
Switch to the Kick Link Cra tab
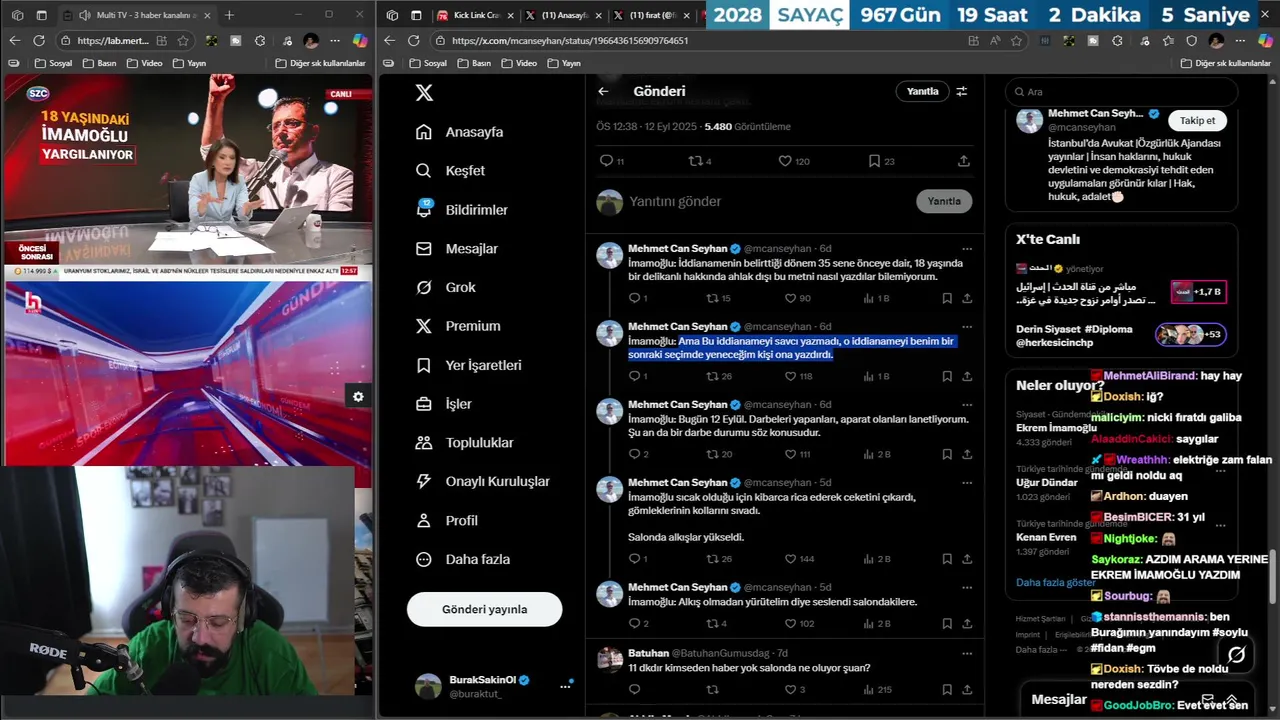click(x=474, y=15)
